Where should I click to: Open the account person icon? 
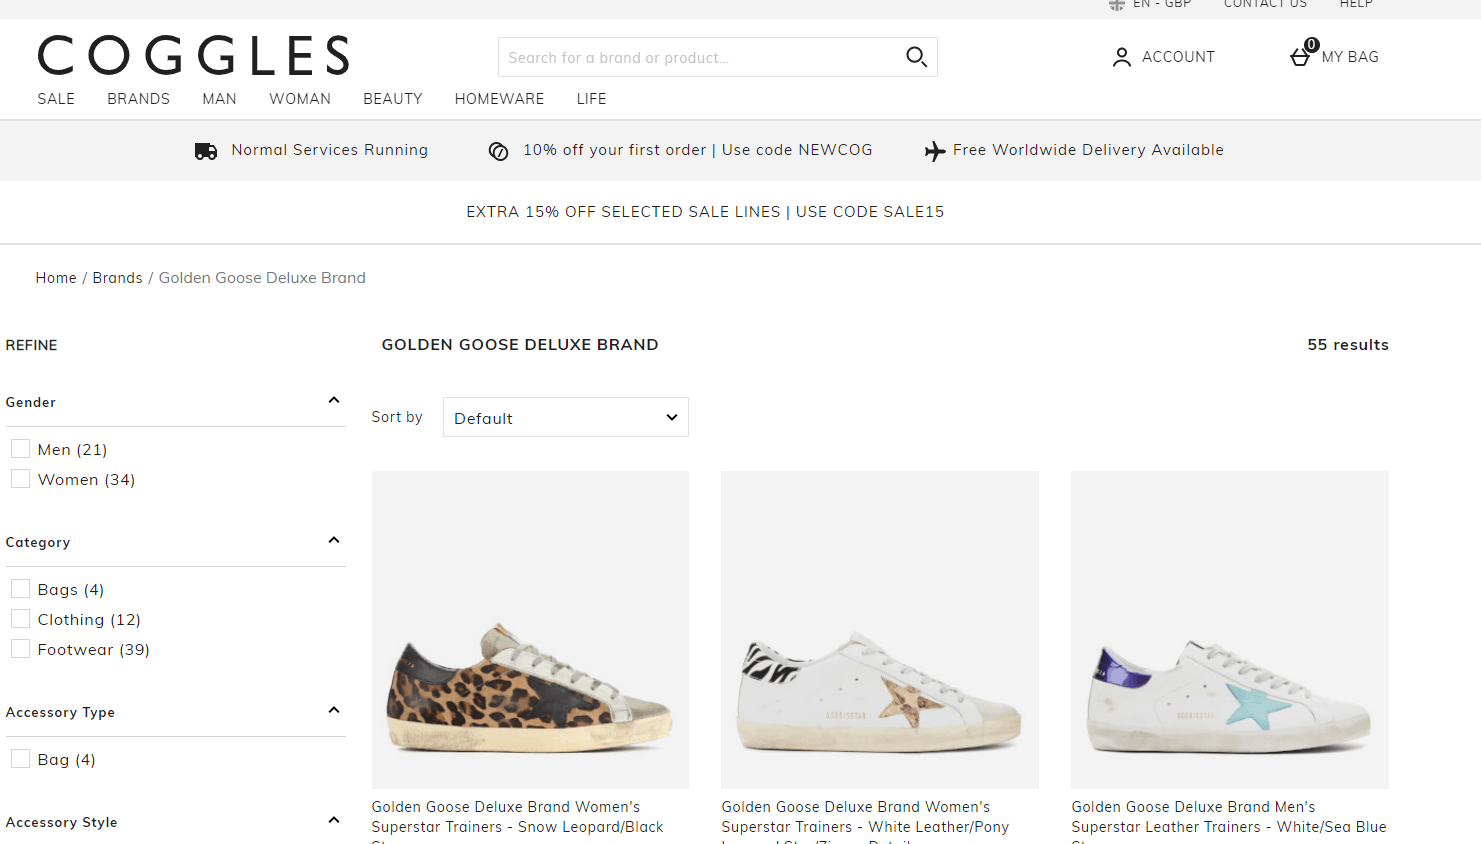click(1122, 57)
